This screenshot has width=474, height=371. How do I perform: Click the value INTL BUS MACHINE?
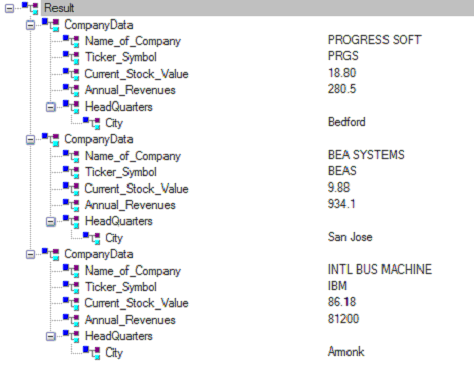[380, 269]
